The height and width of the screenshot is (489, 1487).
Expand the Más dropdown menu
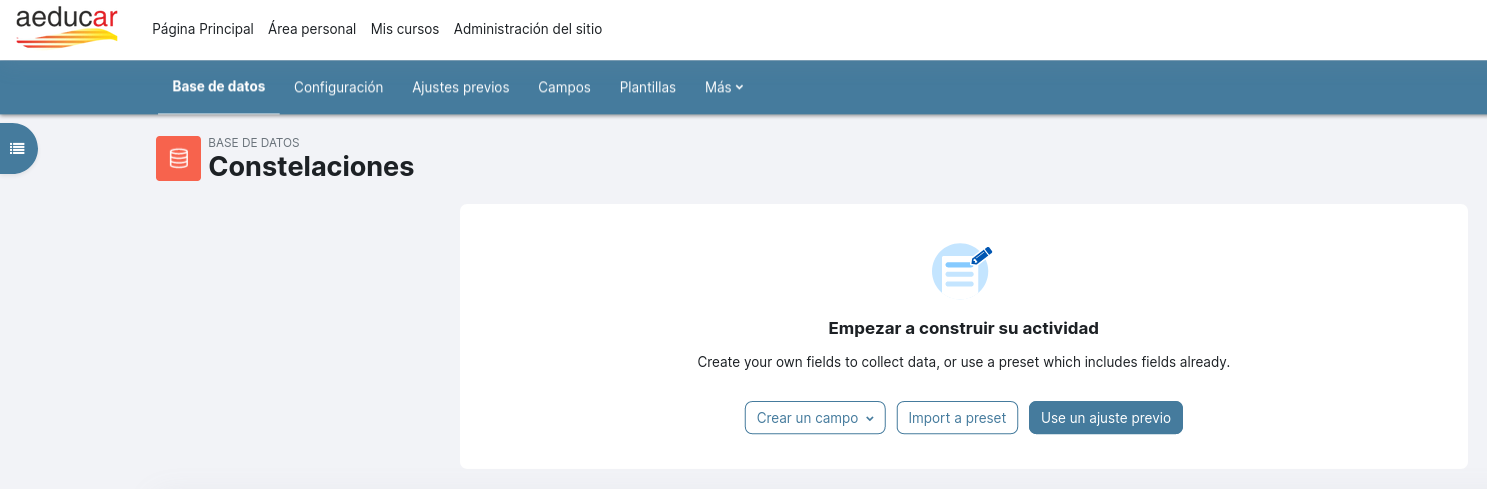click(724, 87)
